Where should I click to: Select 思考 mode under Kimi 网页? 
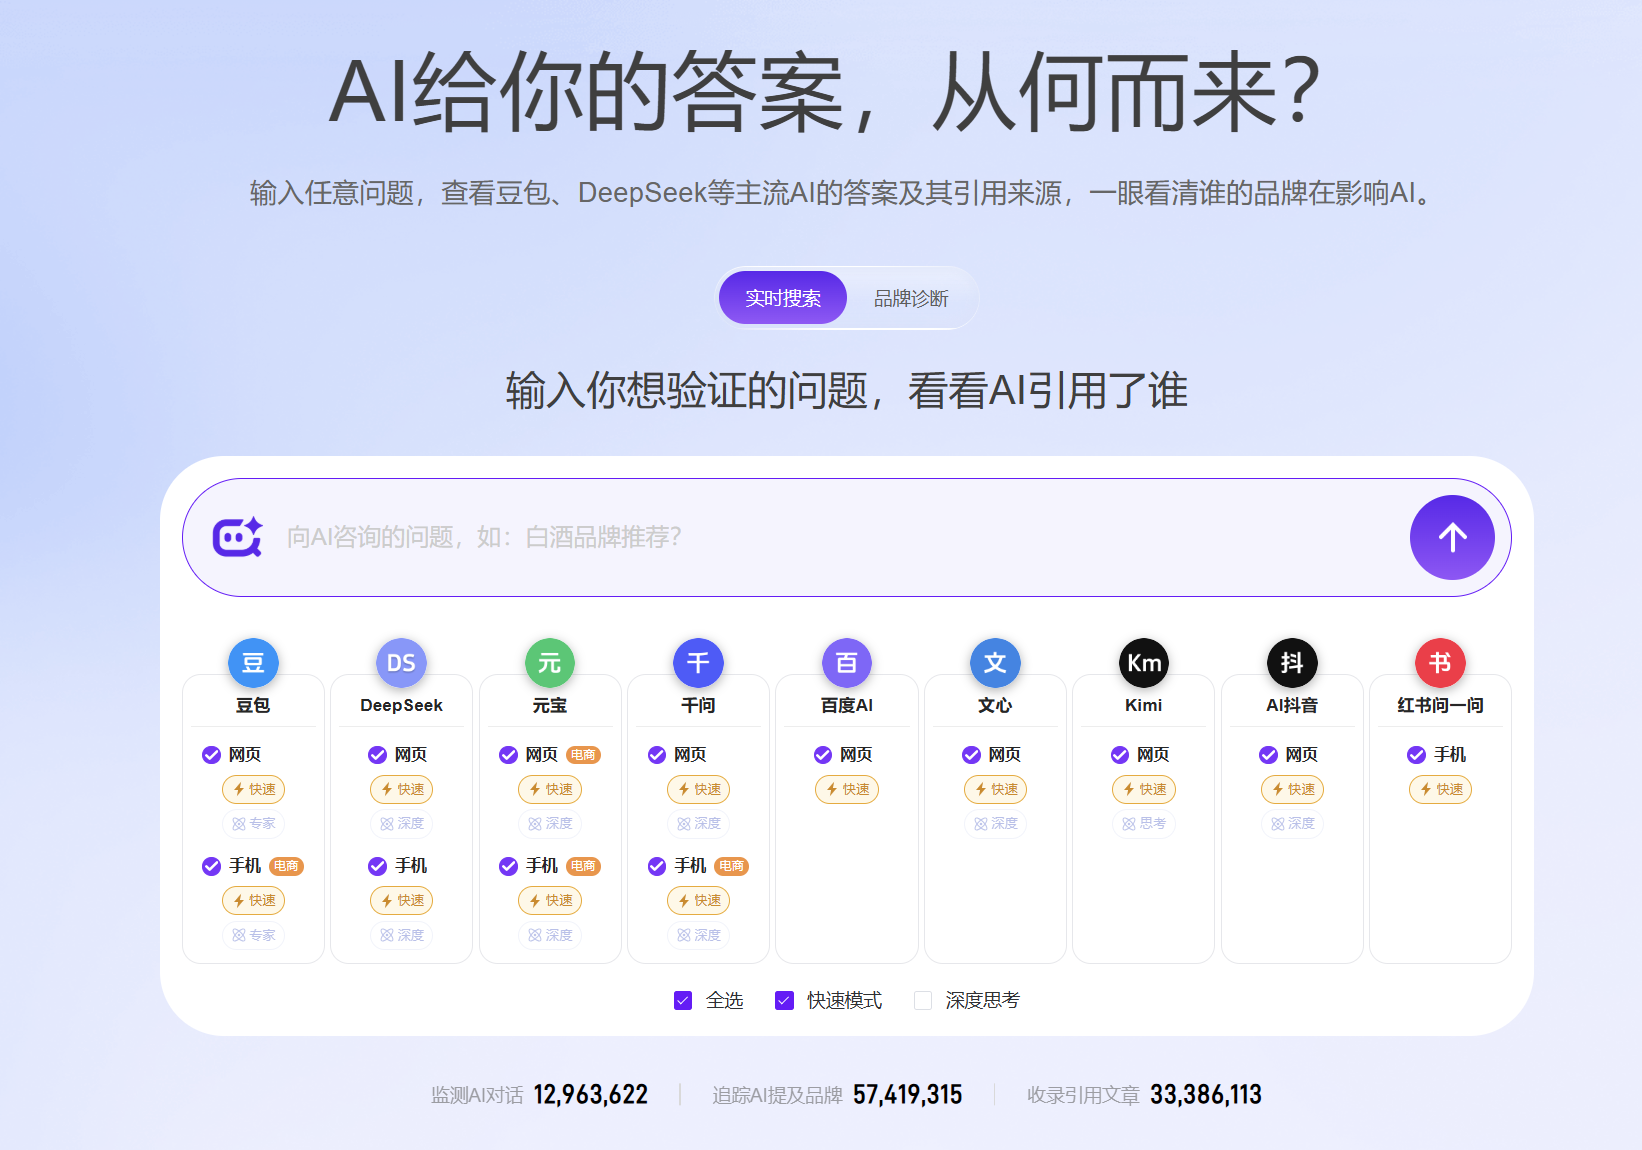(x=1144, y=824)
